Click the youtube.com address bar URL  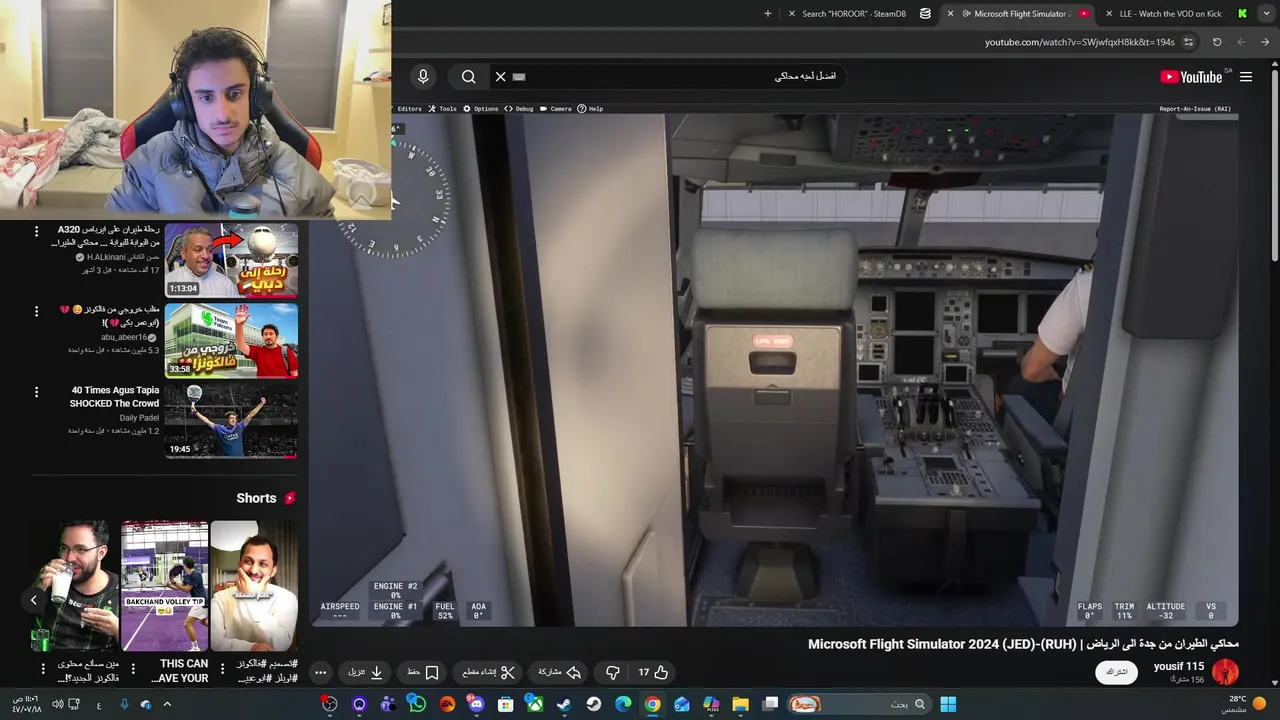(x=1080, y=42)
